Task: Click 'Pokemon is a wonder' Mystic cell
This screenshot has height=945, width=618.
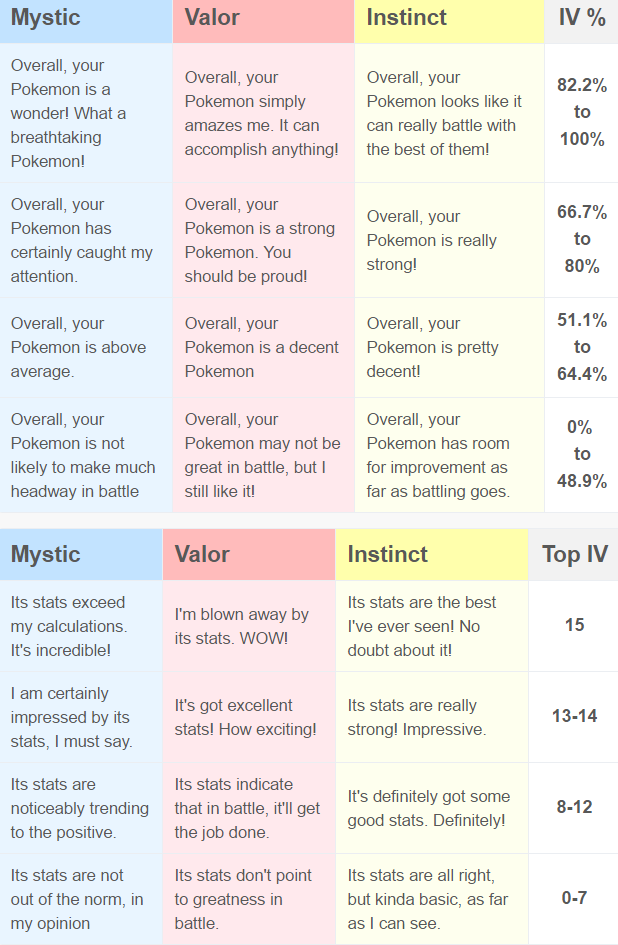Action: pyautogui.click(x=86, y=113)
